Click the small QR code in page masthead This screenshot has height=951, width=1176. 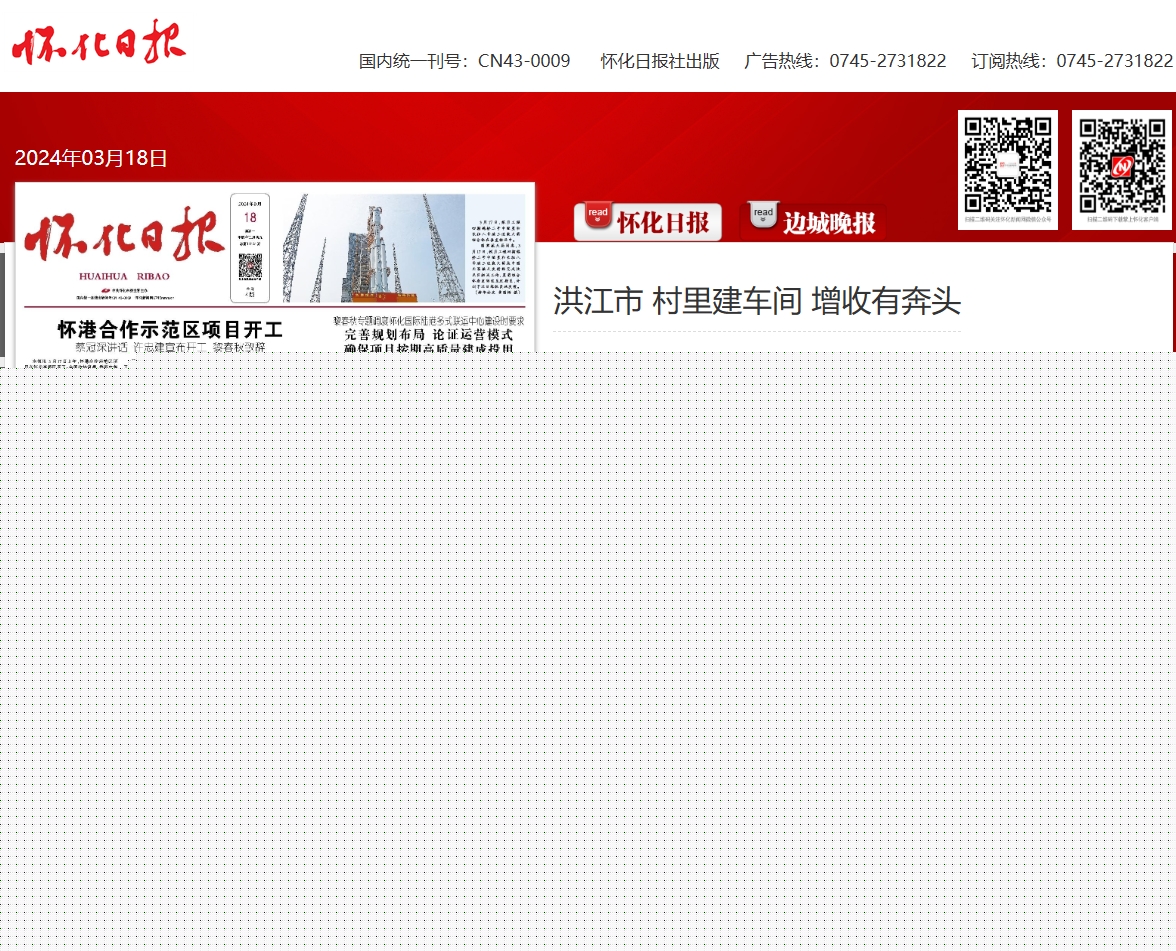pos(250,266)
